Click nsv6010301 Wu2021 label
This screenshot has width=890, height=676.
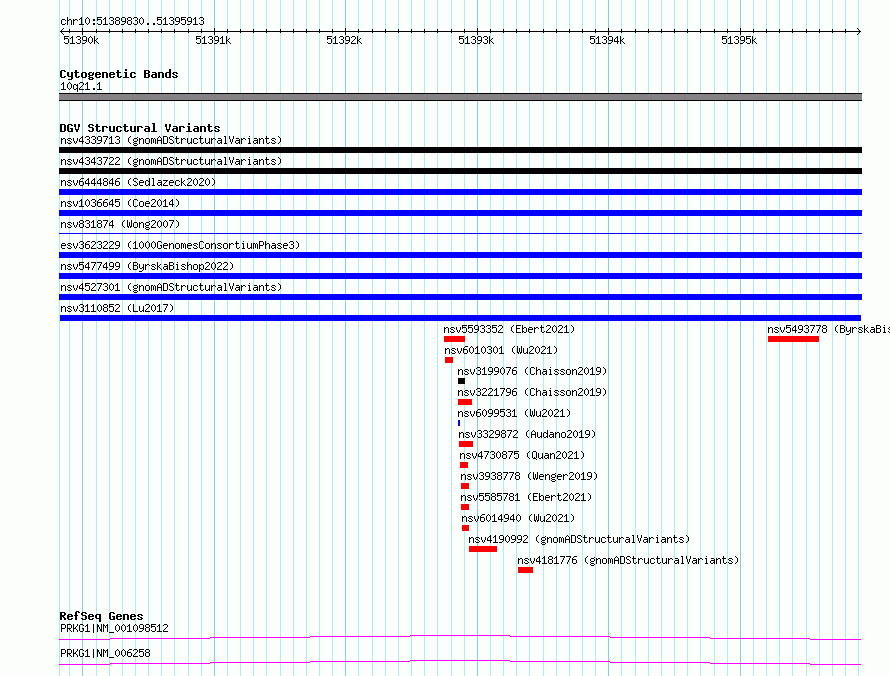click(501, 350)
